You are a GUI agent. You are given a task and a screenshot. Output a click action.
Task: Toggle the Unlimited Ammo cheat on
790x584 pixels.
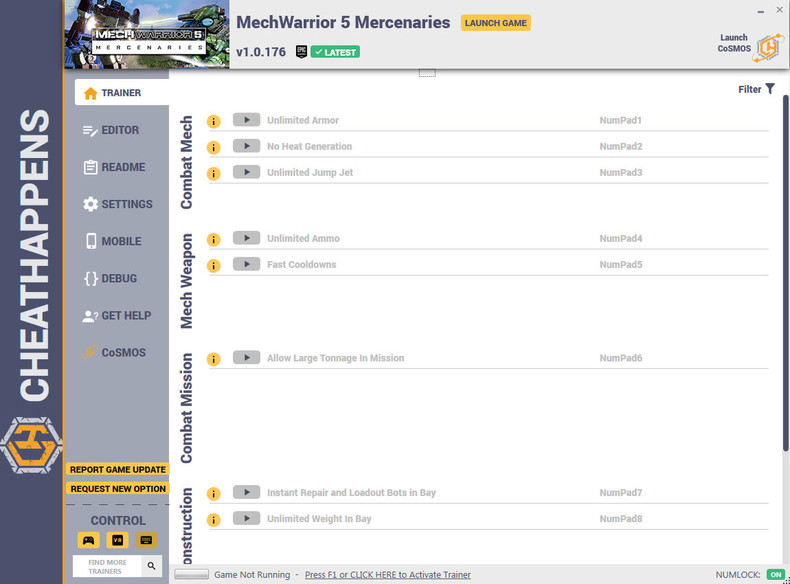click(246, 238)
